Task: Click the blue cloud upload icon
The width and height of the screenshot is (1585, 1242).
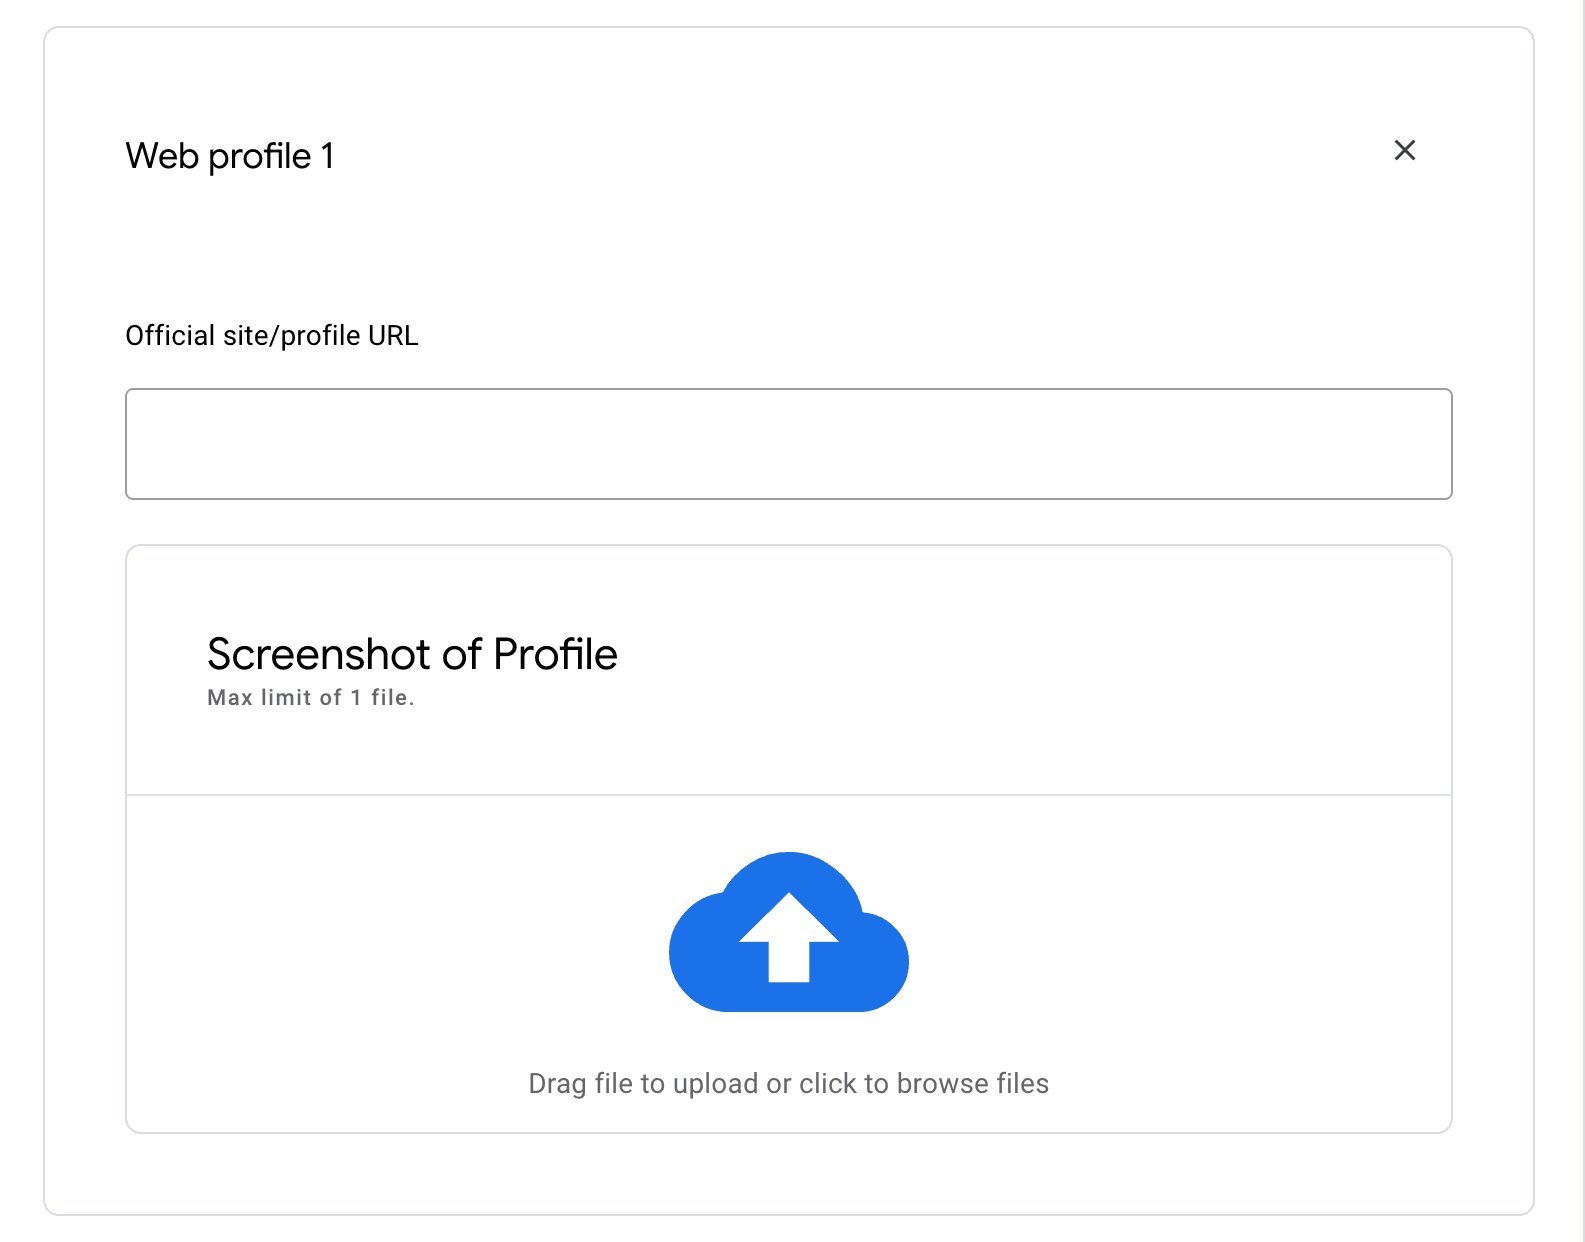Action: click(789, 932)
